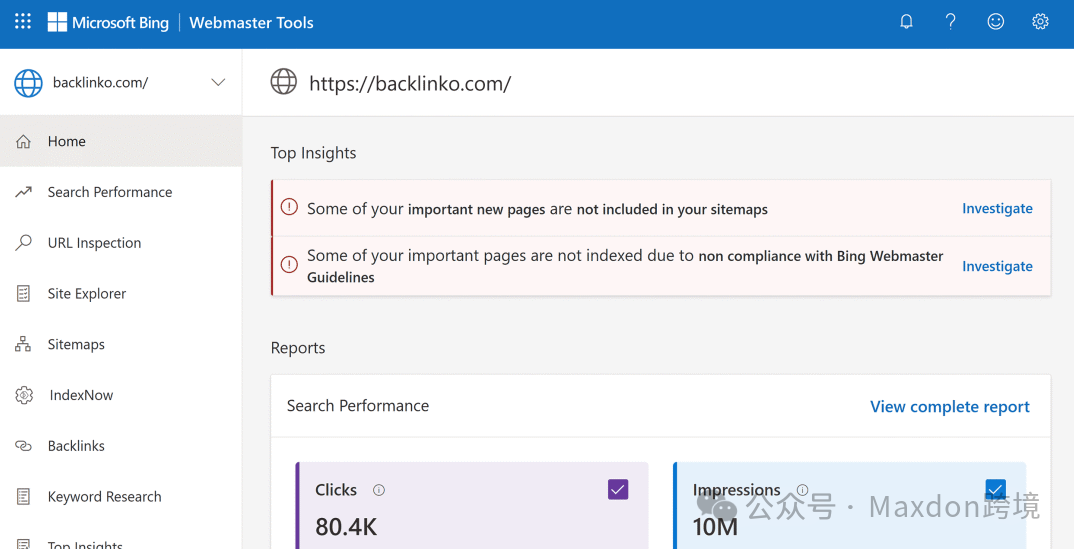
Task: Open Backlinks in the sidebar
Action: coord(121,446)
